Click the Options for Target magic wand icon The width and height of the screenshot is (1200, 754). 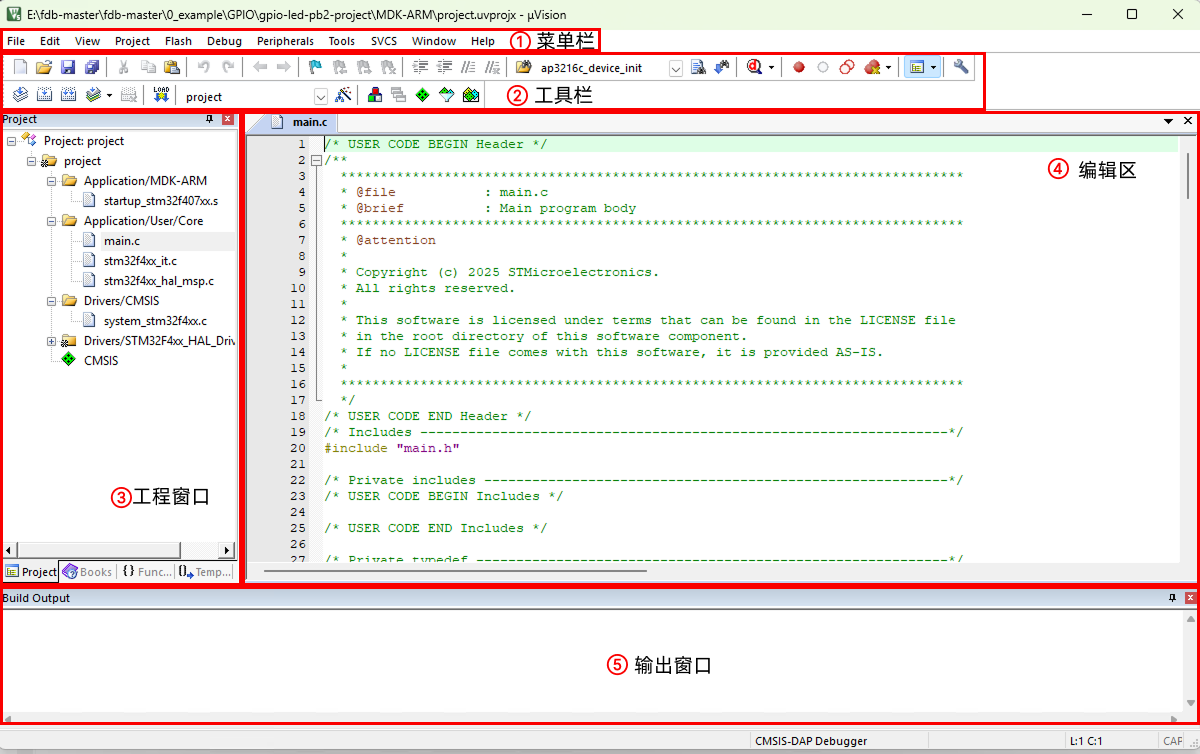click(344, 95)
